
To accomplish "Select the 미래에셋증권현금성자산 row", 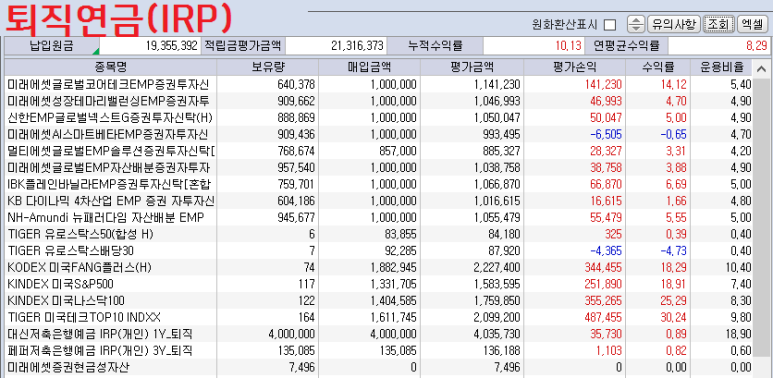I will (x=378, y=368).
